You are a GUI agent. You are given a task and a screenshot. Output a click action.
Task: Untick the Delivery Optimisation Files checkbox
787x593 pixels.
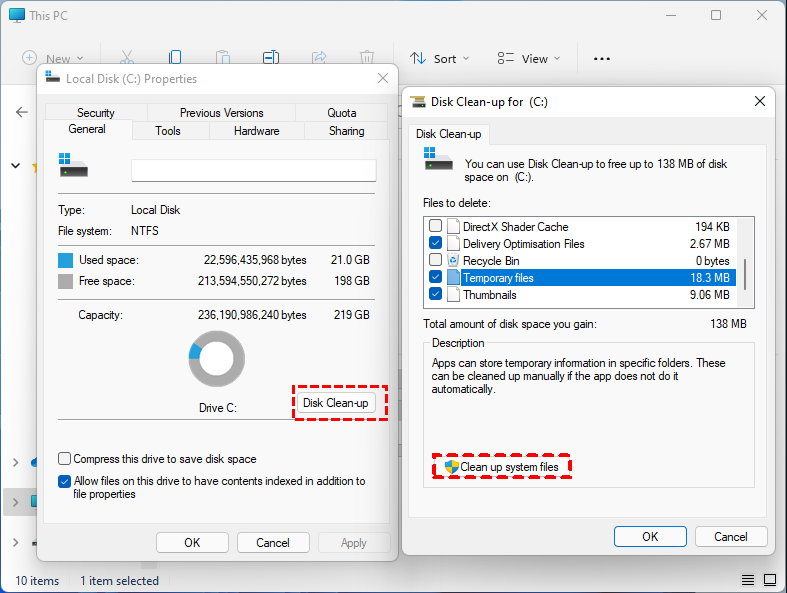[436, 243]
